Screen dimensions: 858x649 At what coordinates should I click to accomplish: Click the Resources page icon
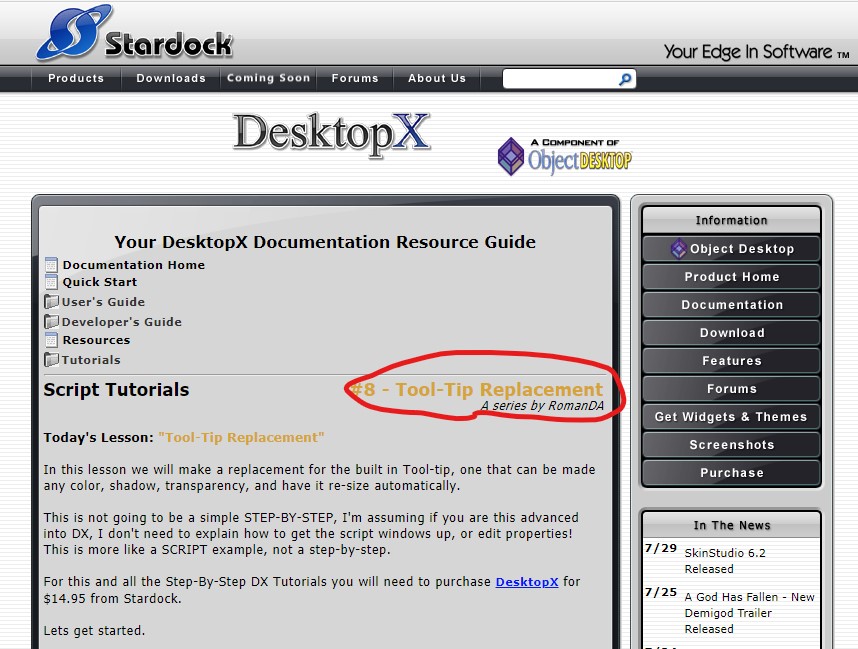pos(51,340)
